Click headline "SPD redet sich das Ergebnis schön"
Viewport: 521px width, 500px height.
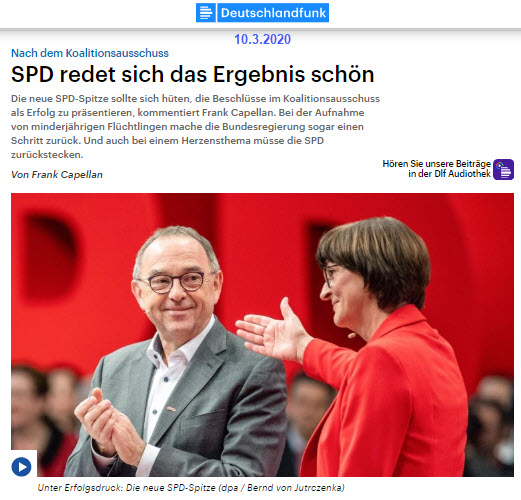(x=193, y=74)
